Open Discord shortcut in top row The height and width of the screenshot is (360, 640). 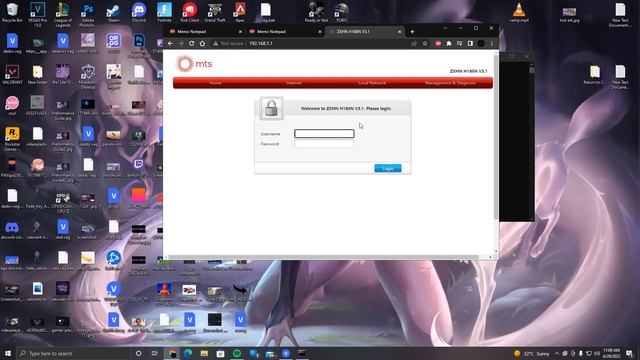point(139,13)
